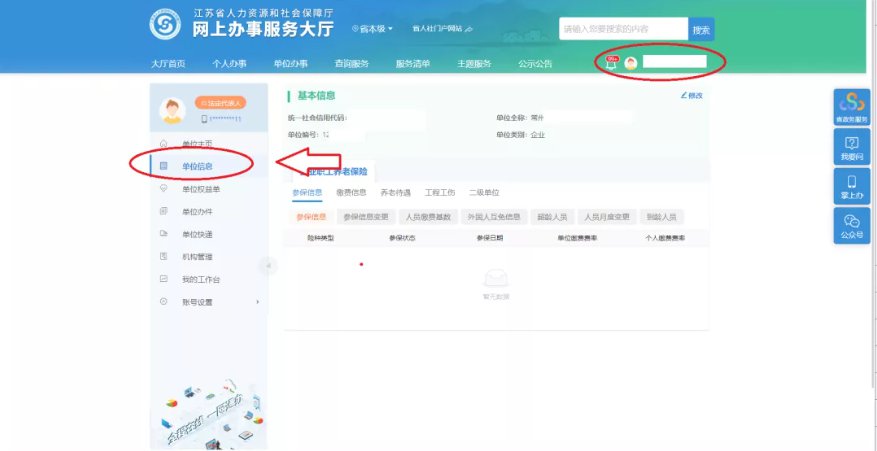
Task: Click the 企业职工养老保险 section tab
Action: coord(334,172)
